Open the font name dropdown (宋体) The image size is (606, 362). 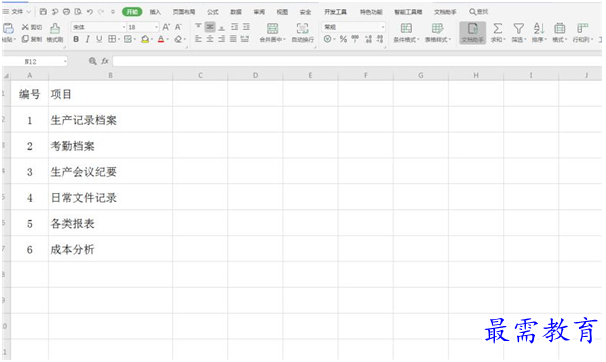tap(124, 27)
